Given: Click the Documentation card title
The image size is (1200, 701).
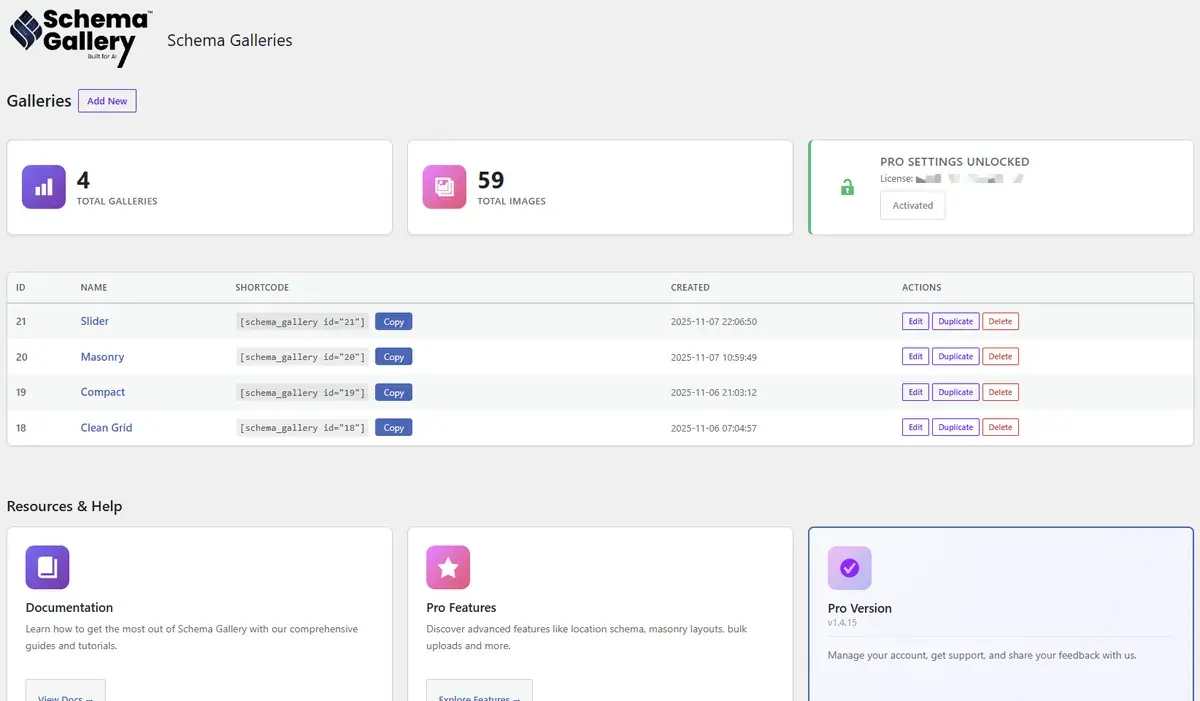Looking at the screenshot, I should coord(69,608).
